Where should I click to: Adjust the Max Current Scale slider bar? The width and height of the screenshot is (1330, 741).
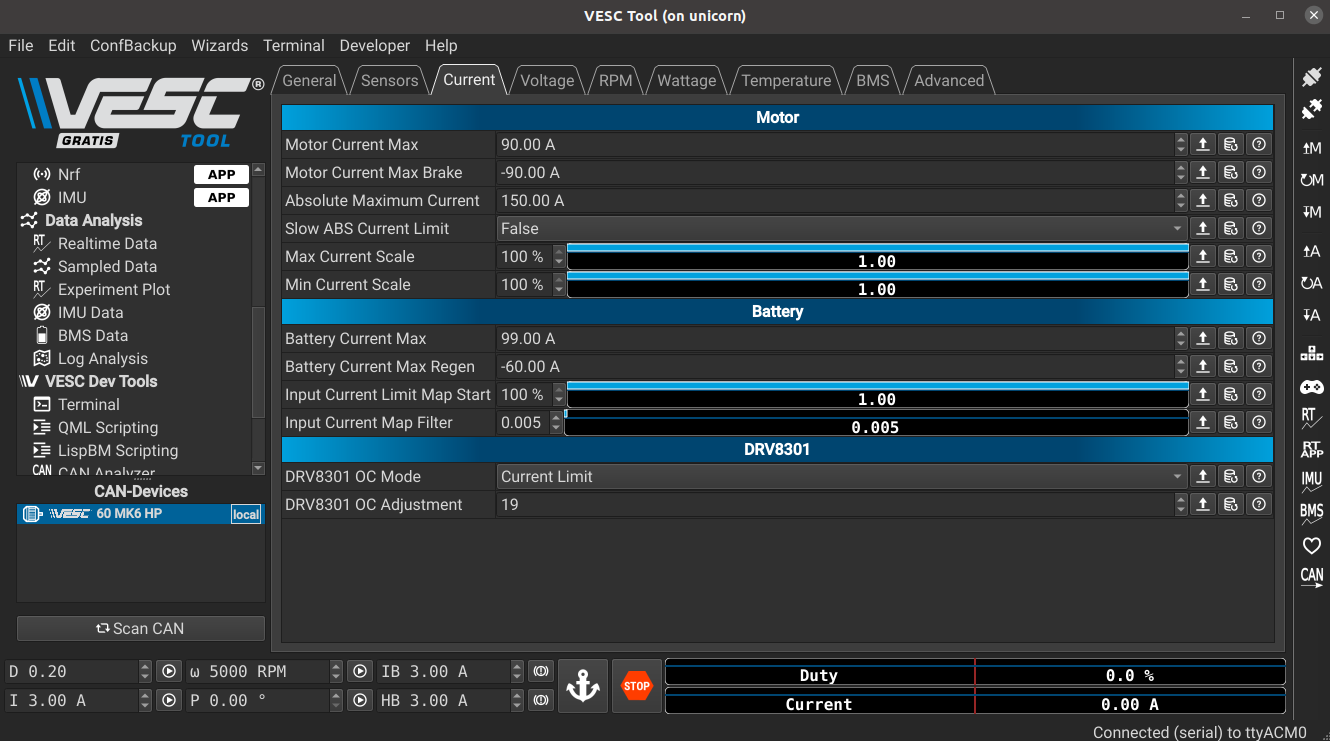point(878,256)
